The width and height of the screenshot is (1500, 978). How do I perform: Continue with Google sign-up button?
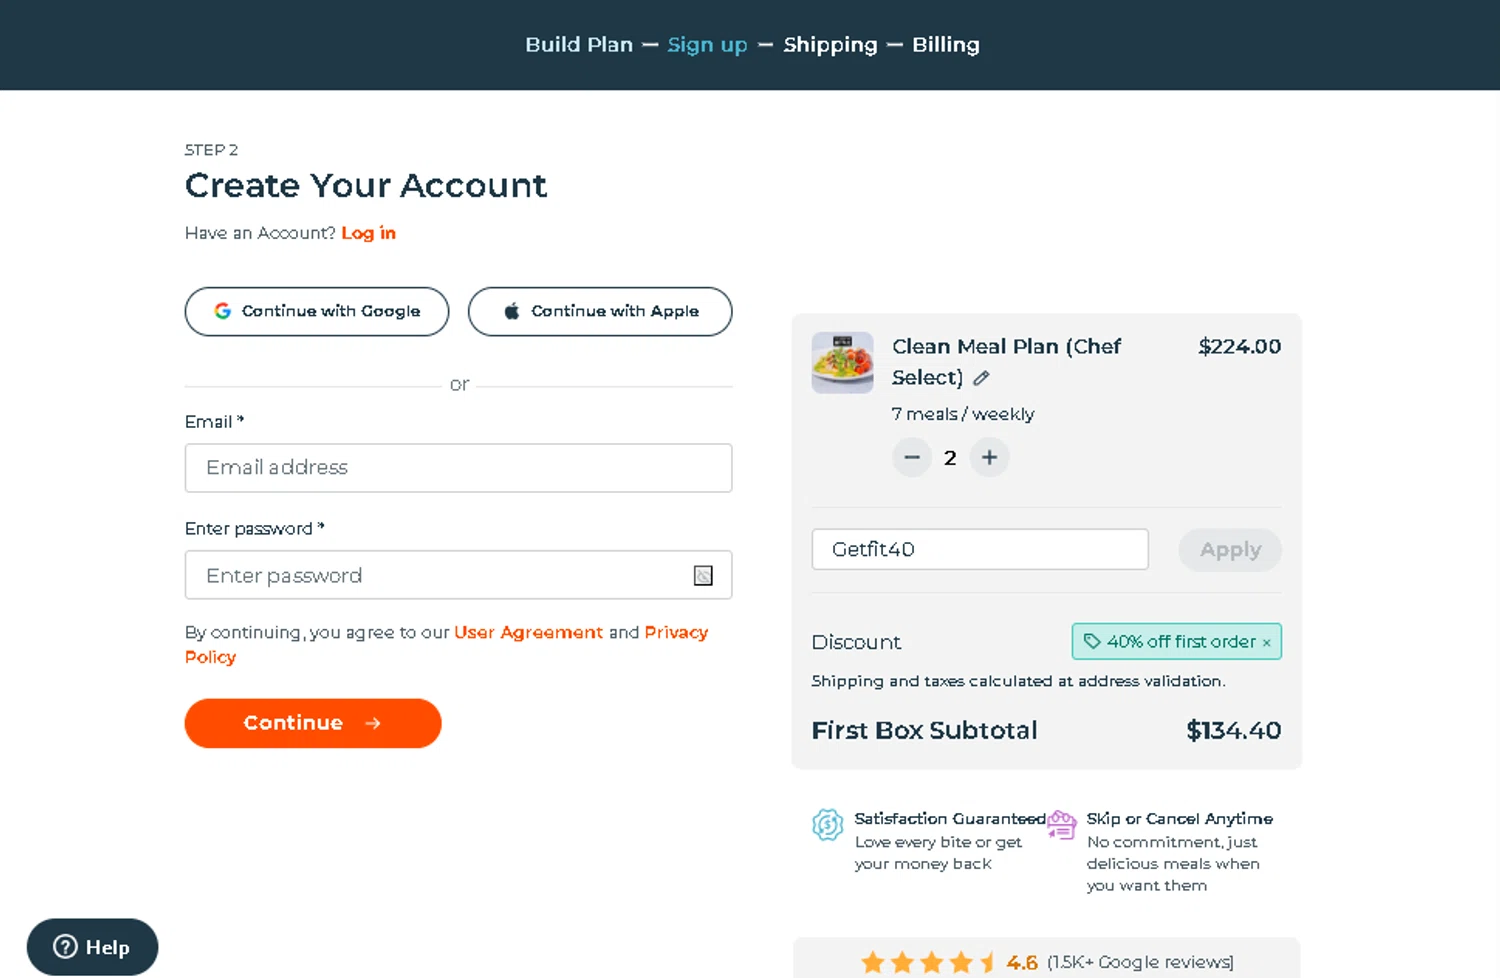coord(317,312)
